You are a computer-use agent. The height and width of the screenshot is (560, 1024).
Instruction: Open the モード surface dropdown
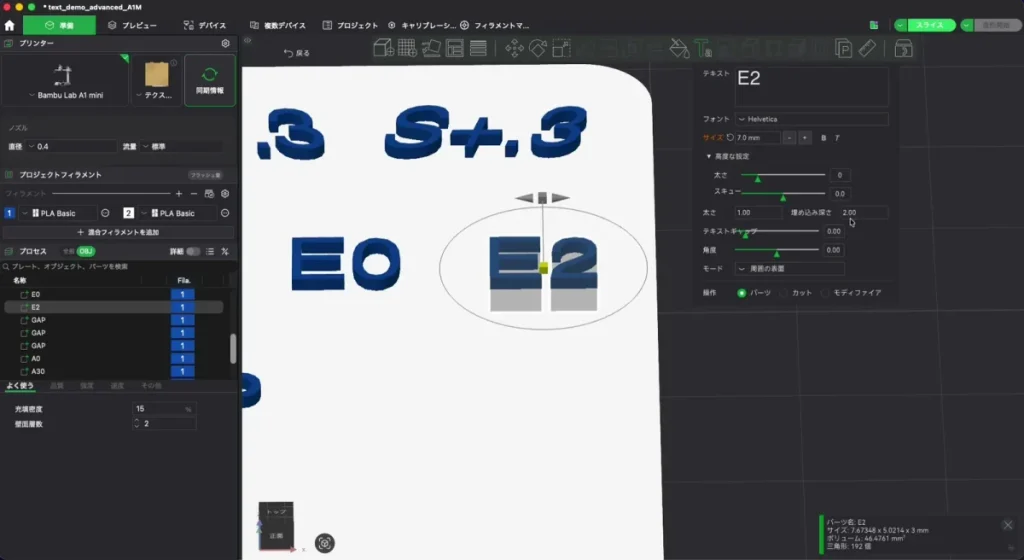(x=790, y=269)
